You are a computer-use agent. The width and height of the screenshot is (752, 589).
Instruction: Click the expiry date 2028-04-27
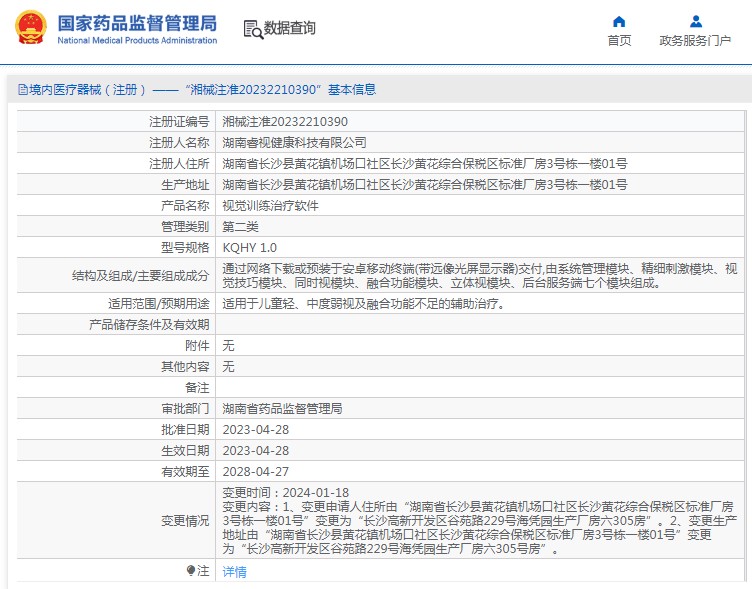(255, 471)
